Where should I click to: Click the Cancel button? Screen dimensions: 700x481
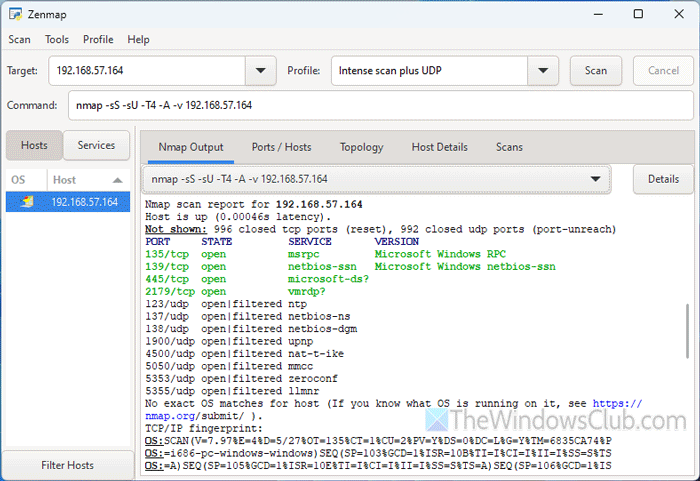[x=663, y=71]
